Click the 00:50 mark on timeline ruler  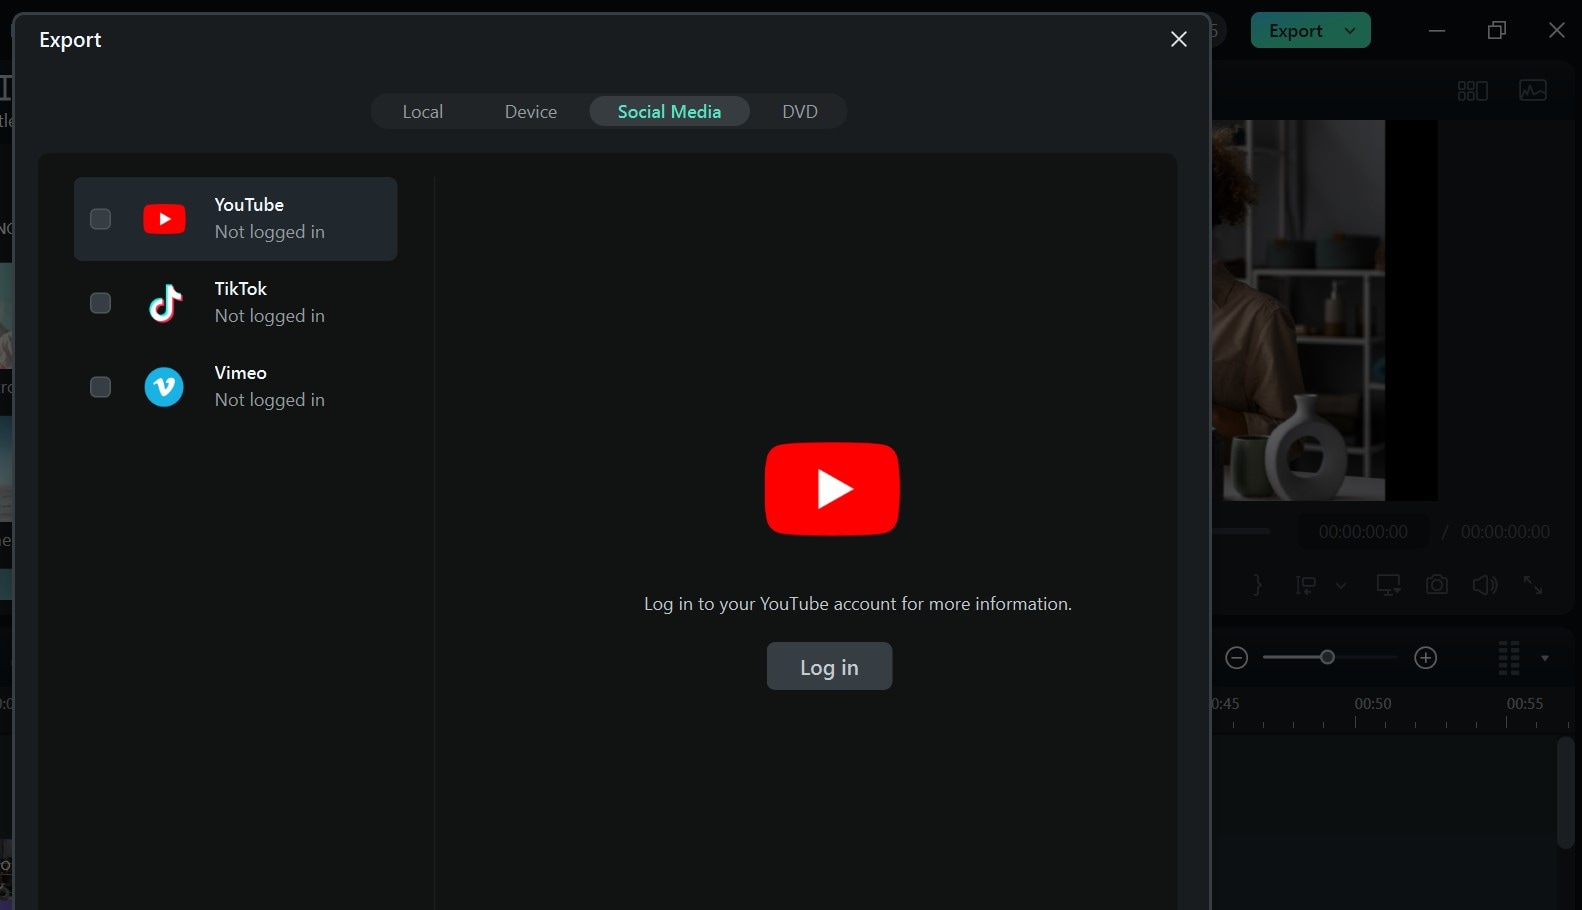pyautogui.click(x=1372, y=704)
